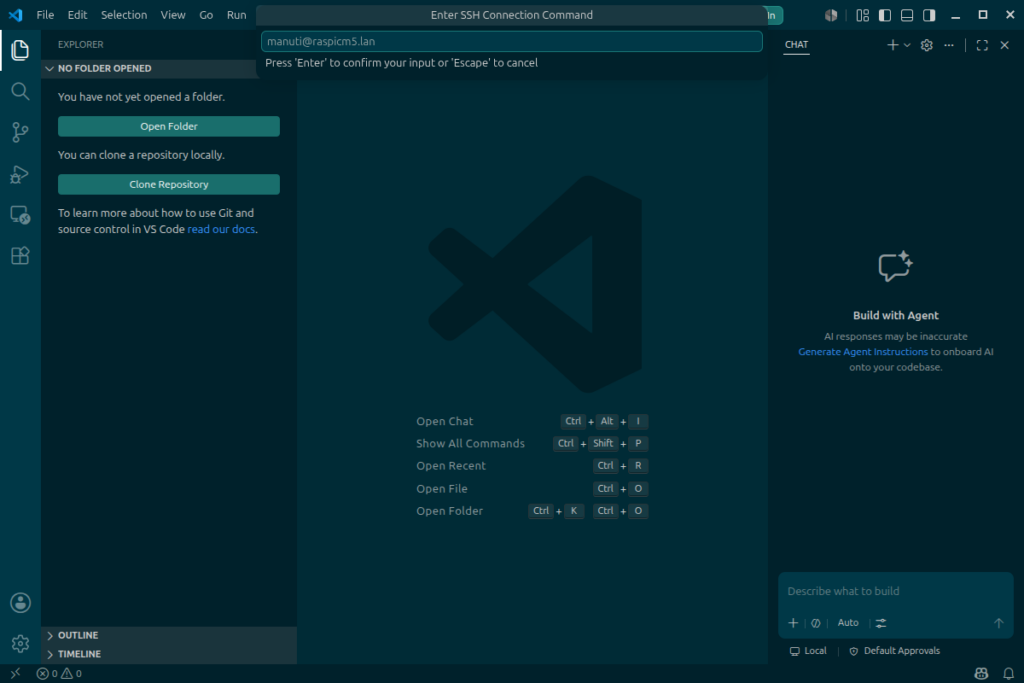Screen dimensions: 1024x683
Task: Focus the SSH connection command input
Action: pyautogui.click(x=511, y=41)
